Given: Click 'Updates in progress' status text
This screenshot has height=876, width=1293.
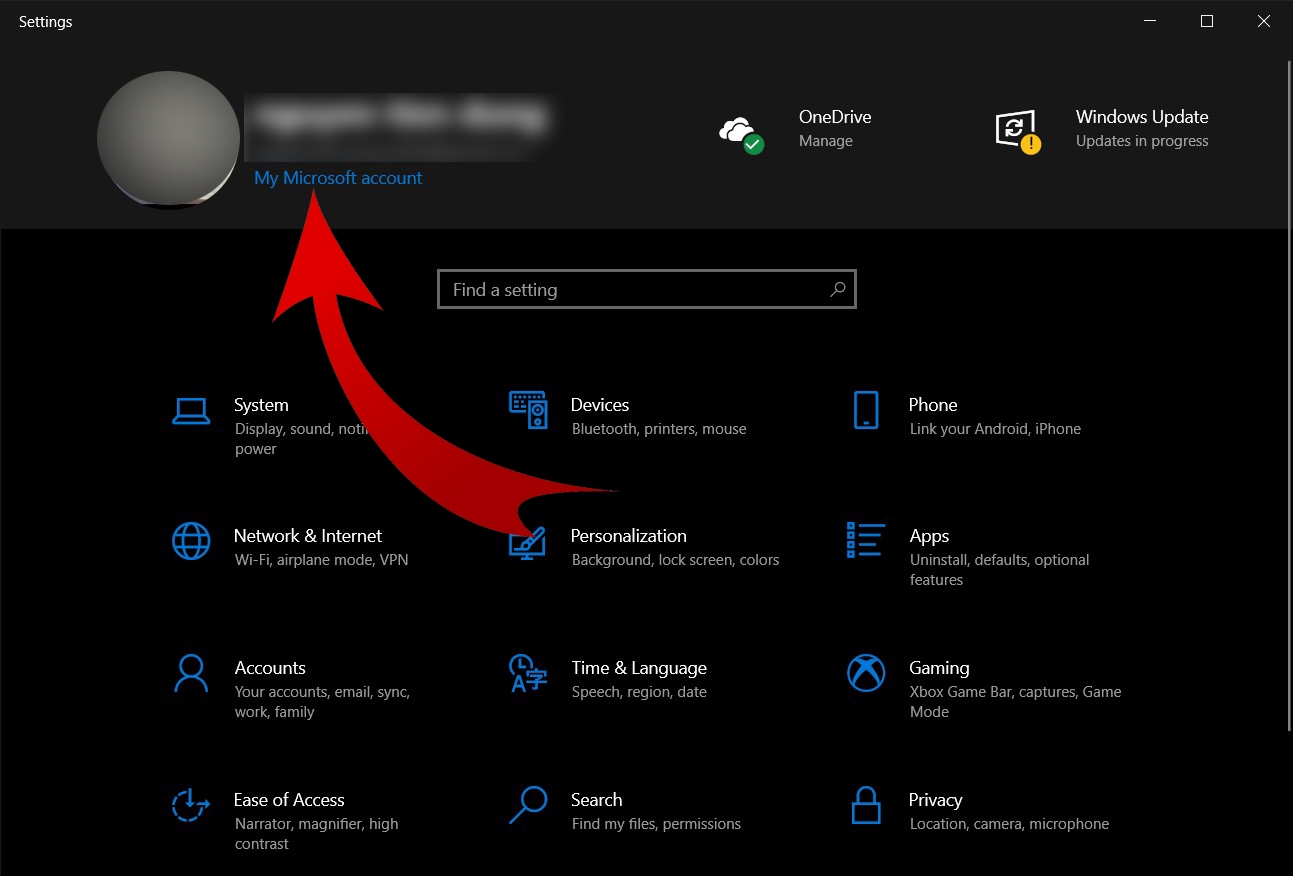Looking at the screenshot, I should (x=1142, y=141).
